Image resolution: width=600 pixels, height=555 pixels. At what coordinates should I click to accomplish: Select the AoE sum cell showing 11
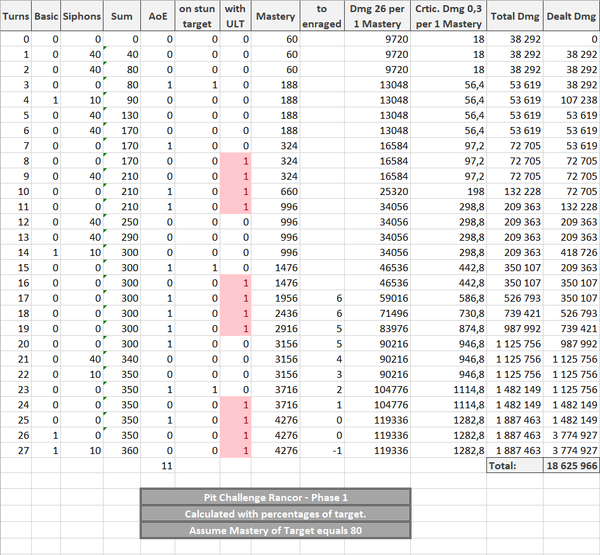(168, 466)
